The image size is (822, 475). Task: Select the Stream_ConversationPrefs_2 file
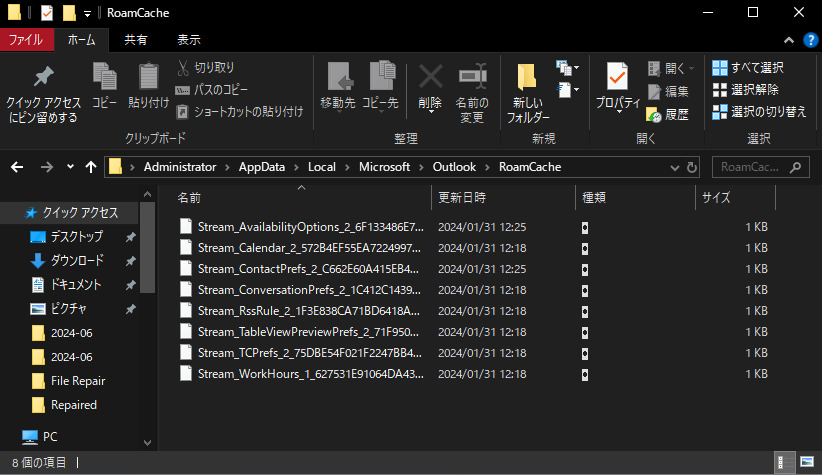click(309, 290)
